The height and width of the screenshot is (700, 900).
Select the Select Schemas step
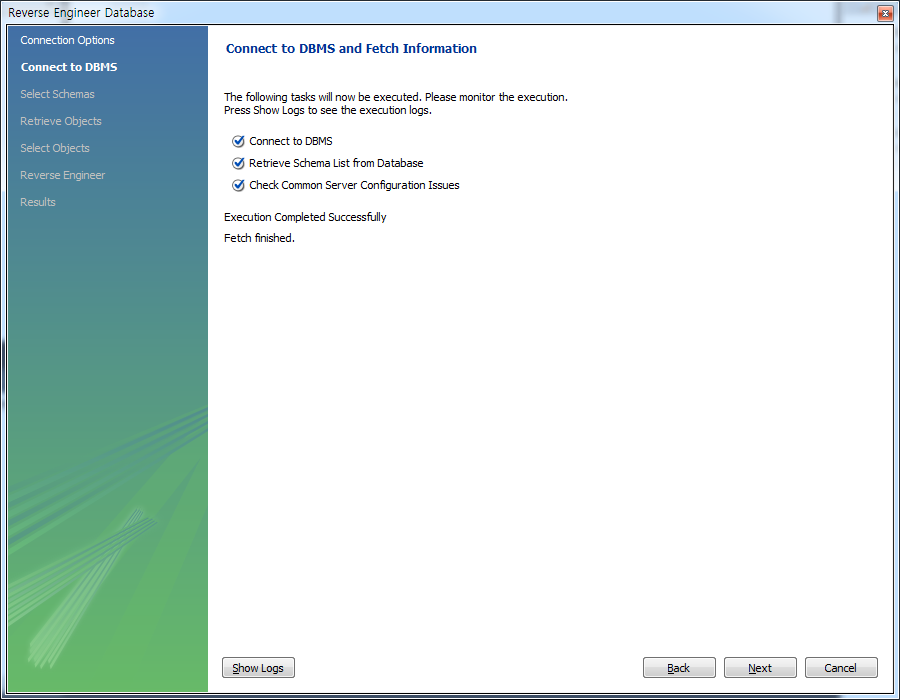coord(57,94)
